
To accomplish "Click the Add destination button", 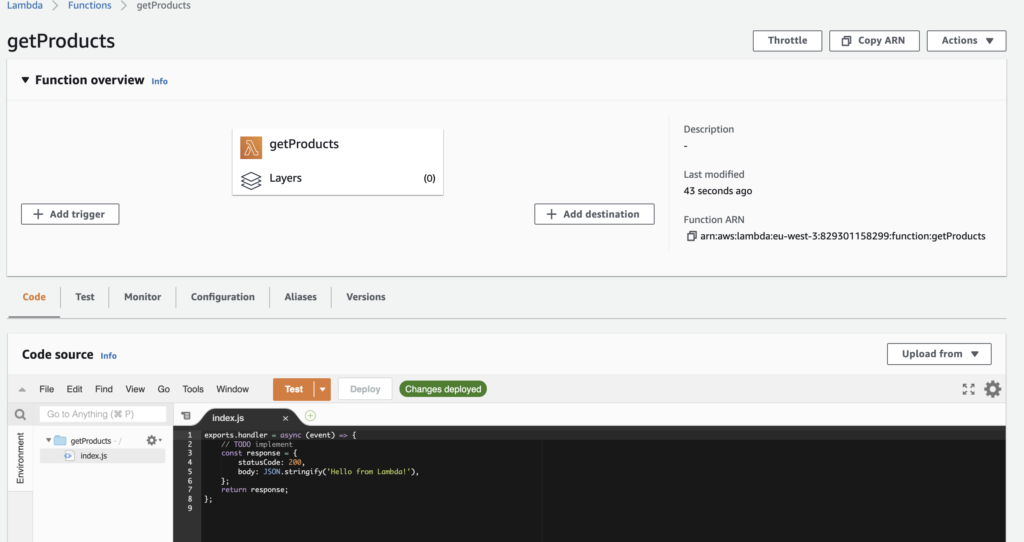I will (594, 214).
